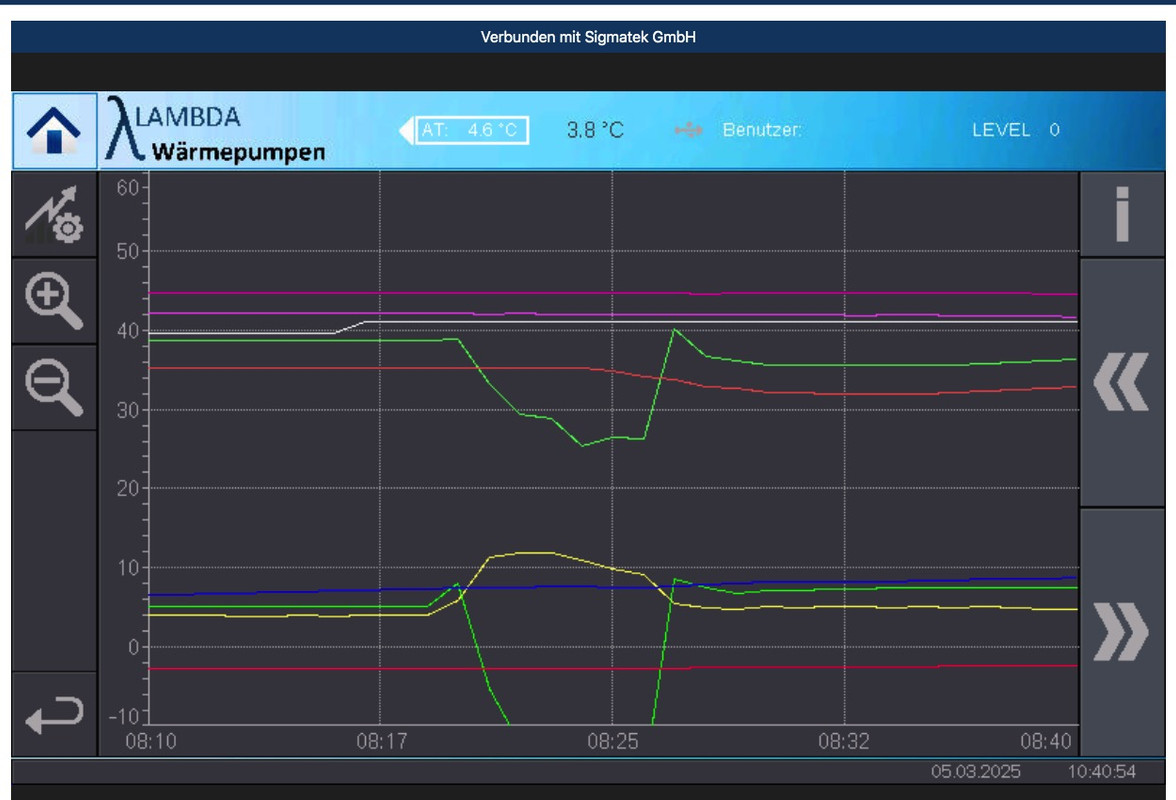Click the 3.8 °C temperature reading

point(595,130)
